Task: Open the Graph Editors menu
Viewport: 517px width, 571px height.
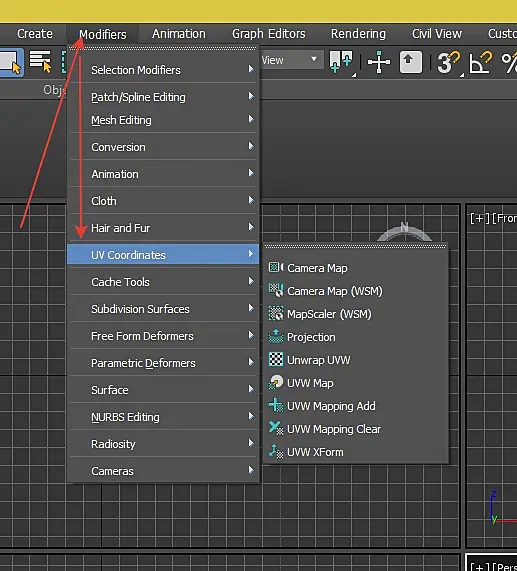Action: click(x=269, y=34)
